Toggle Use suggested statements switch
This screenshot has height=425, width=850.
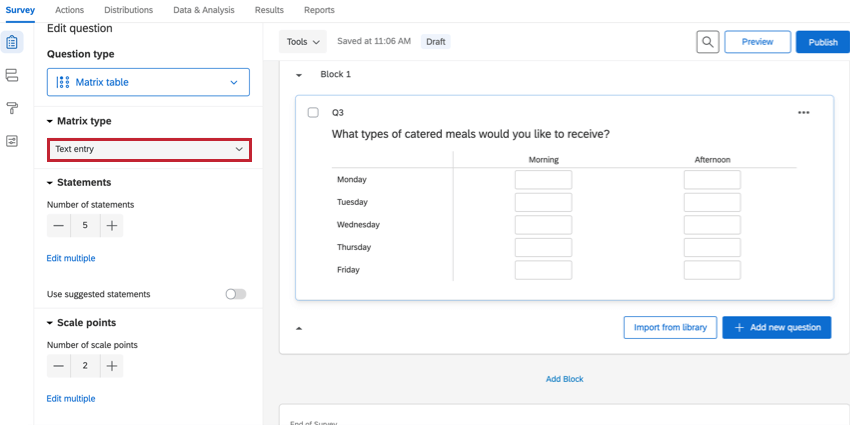click(x=235, y=294)
